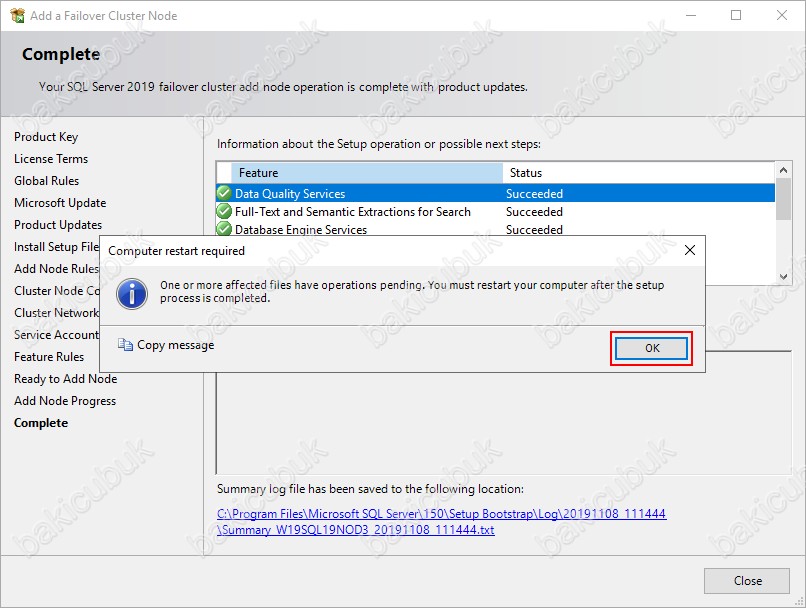The width and height of the screenshot is (806, 608).
Task: Click the Status column header
Action: (x=638, y=173)
